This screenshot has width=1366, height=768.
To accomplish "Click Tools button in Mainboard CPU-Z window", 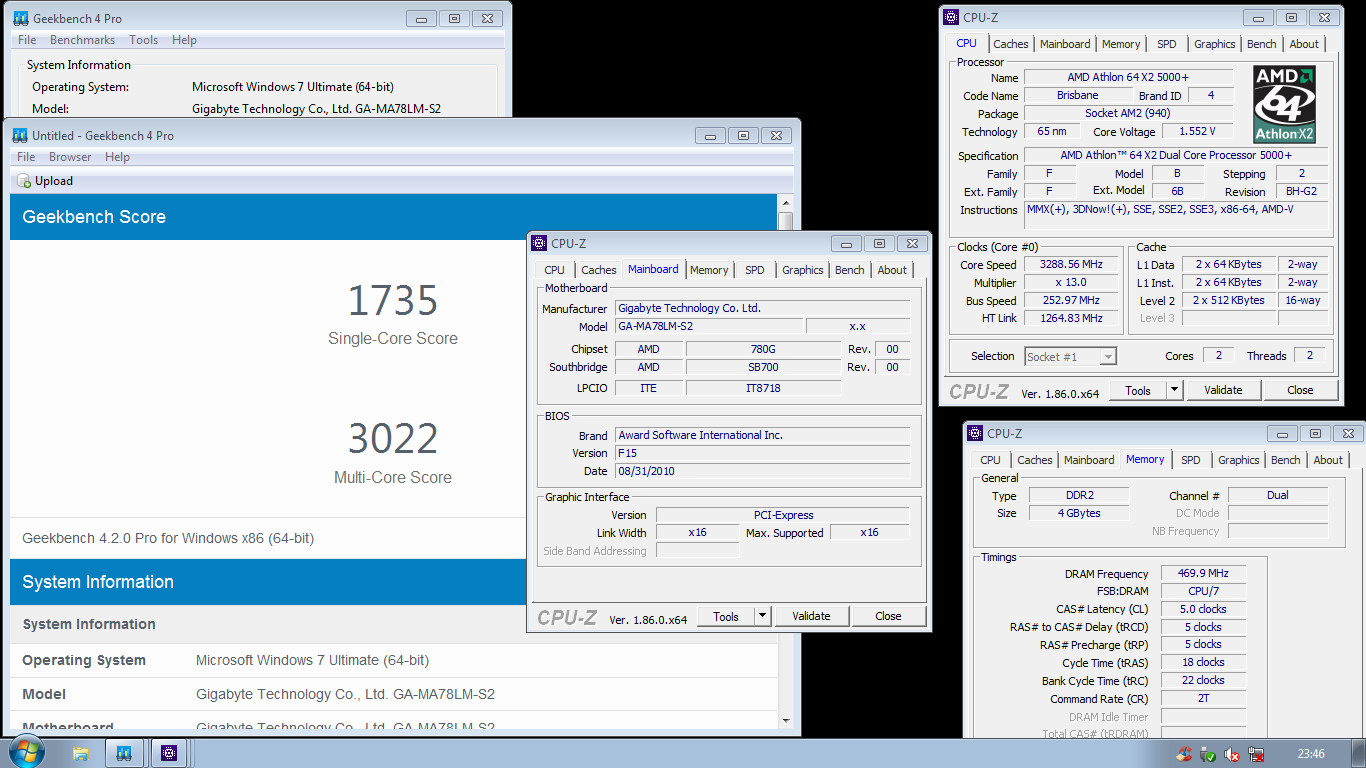I will click(x=726, y=616).
